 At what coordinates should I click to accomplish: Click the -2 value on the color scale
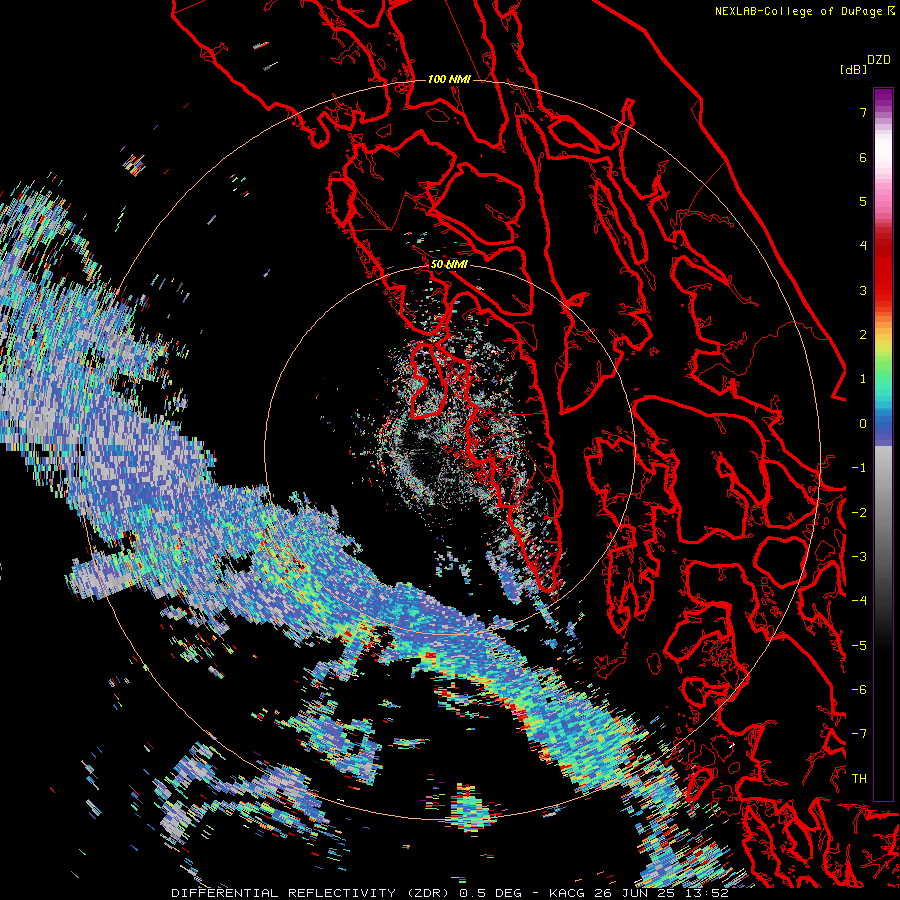(x=859, y=513)
